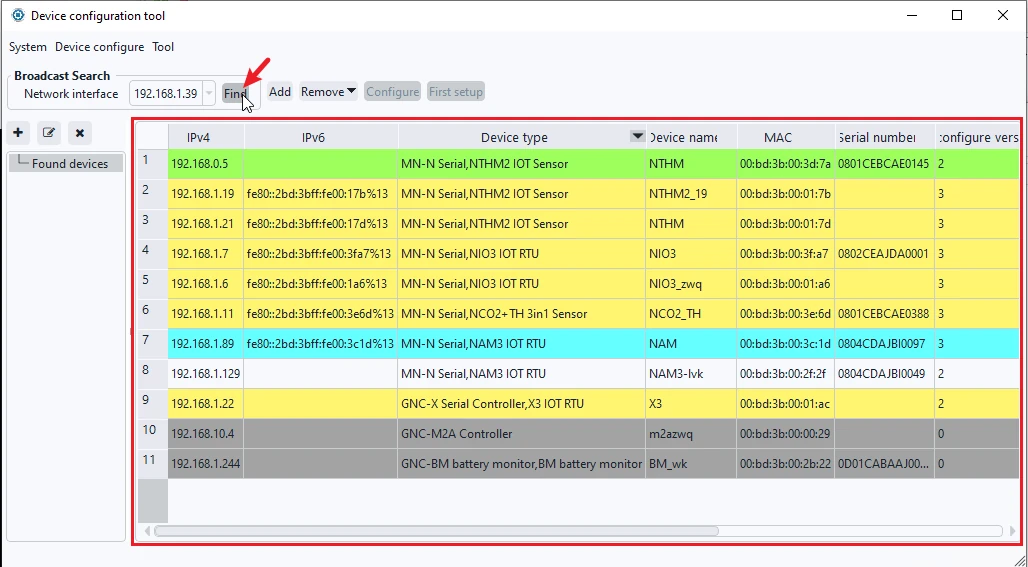Click the app icon in title bar

point(18,15)
